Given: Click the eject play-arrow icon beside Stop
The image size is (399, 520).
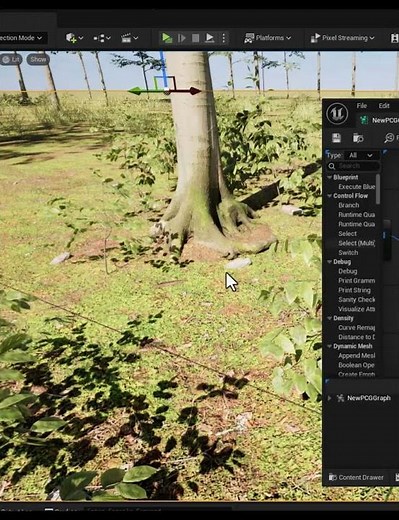Looking at the screenshot, I should point(210,38).
